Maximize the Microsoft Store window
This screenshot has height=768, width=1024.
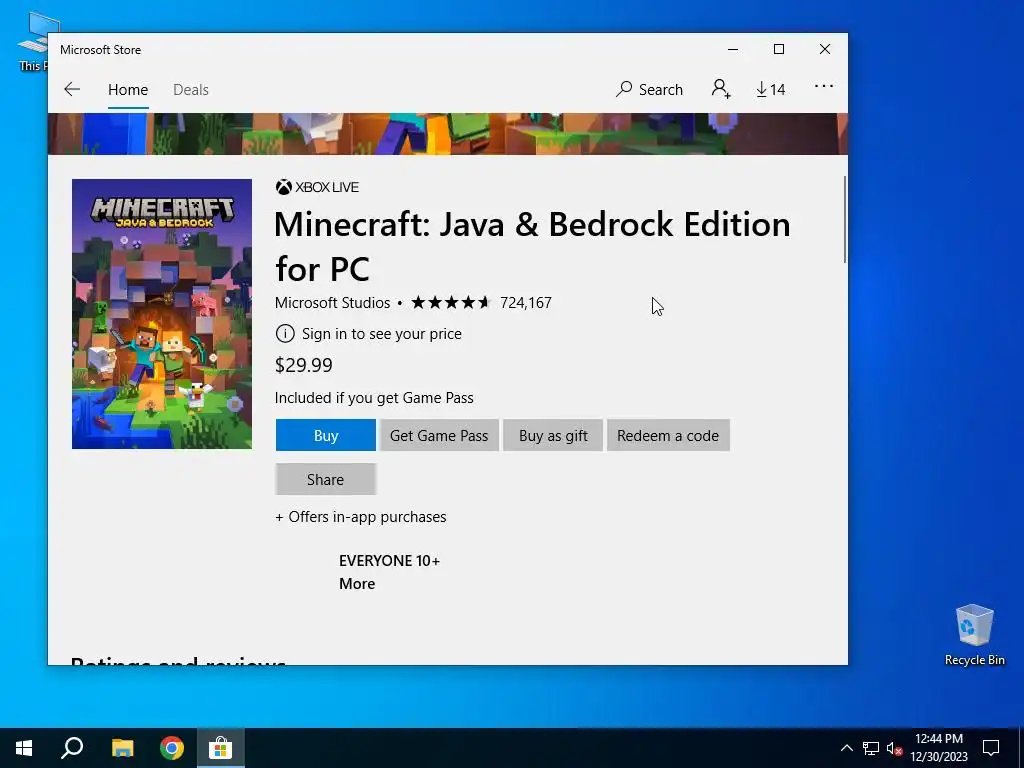point(778,50)
